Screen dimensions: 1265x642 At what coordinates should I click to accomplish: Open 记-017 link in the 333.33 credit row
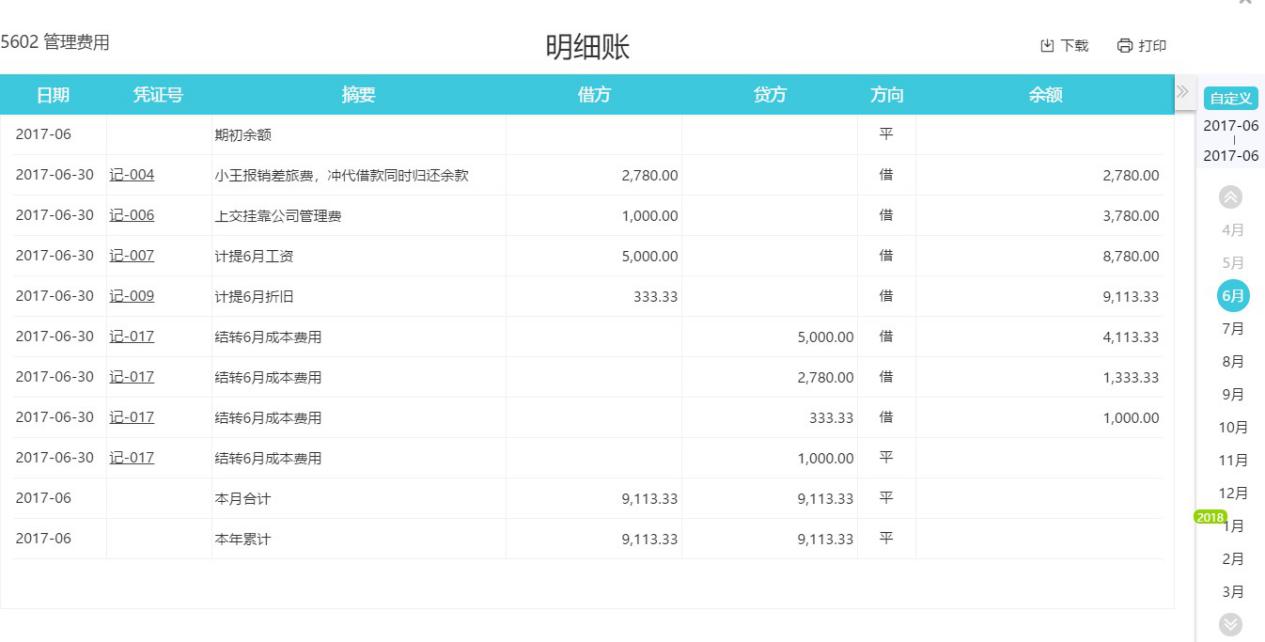tap(131, 418)
